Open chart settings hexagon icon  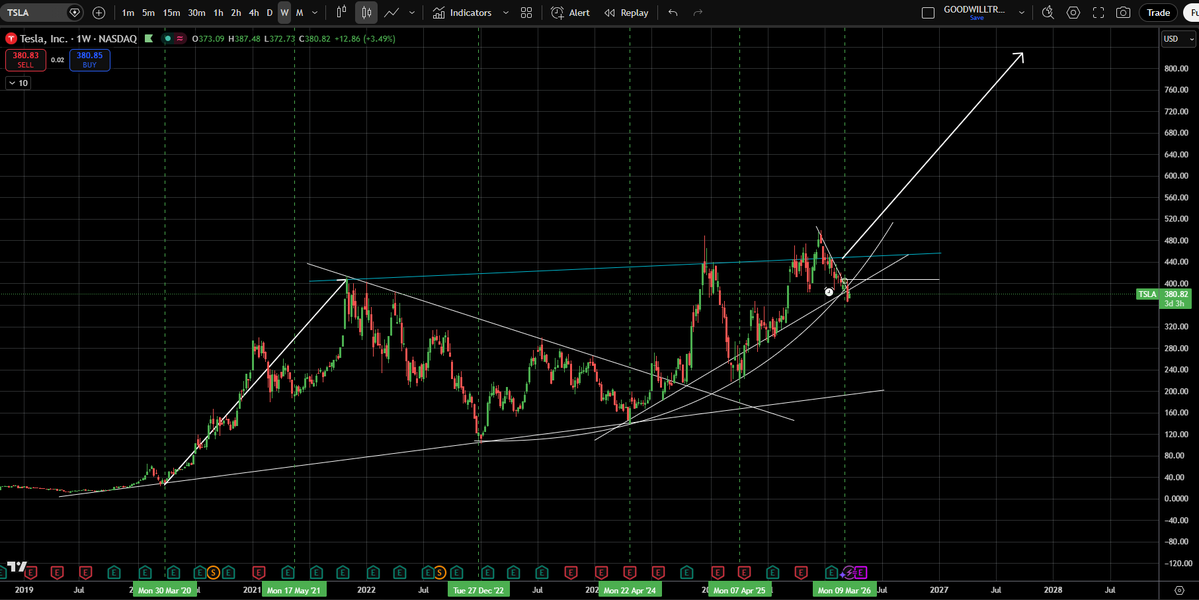click(1074, 12)
